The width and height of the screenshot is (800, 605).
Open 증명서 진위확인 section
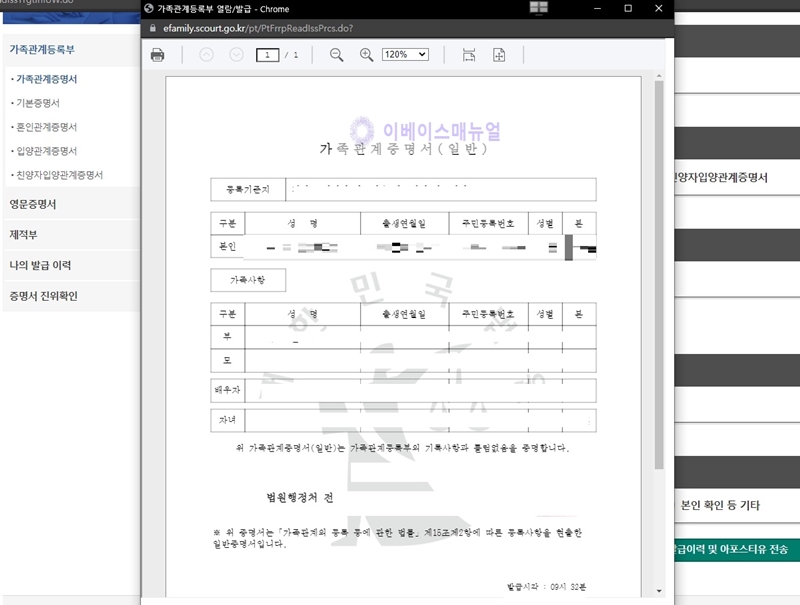(43, 296)
